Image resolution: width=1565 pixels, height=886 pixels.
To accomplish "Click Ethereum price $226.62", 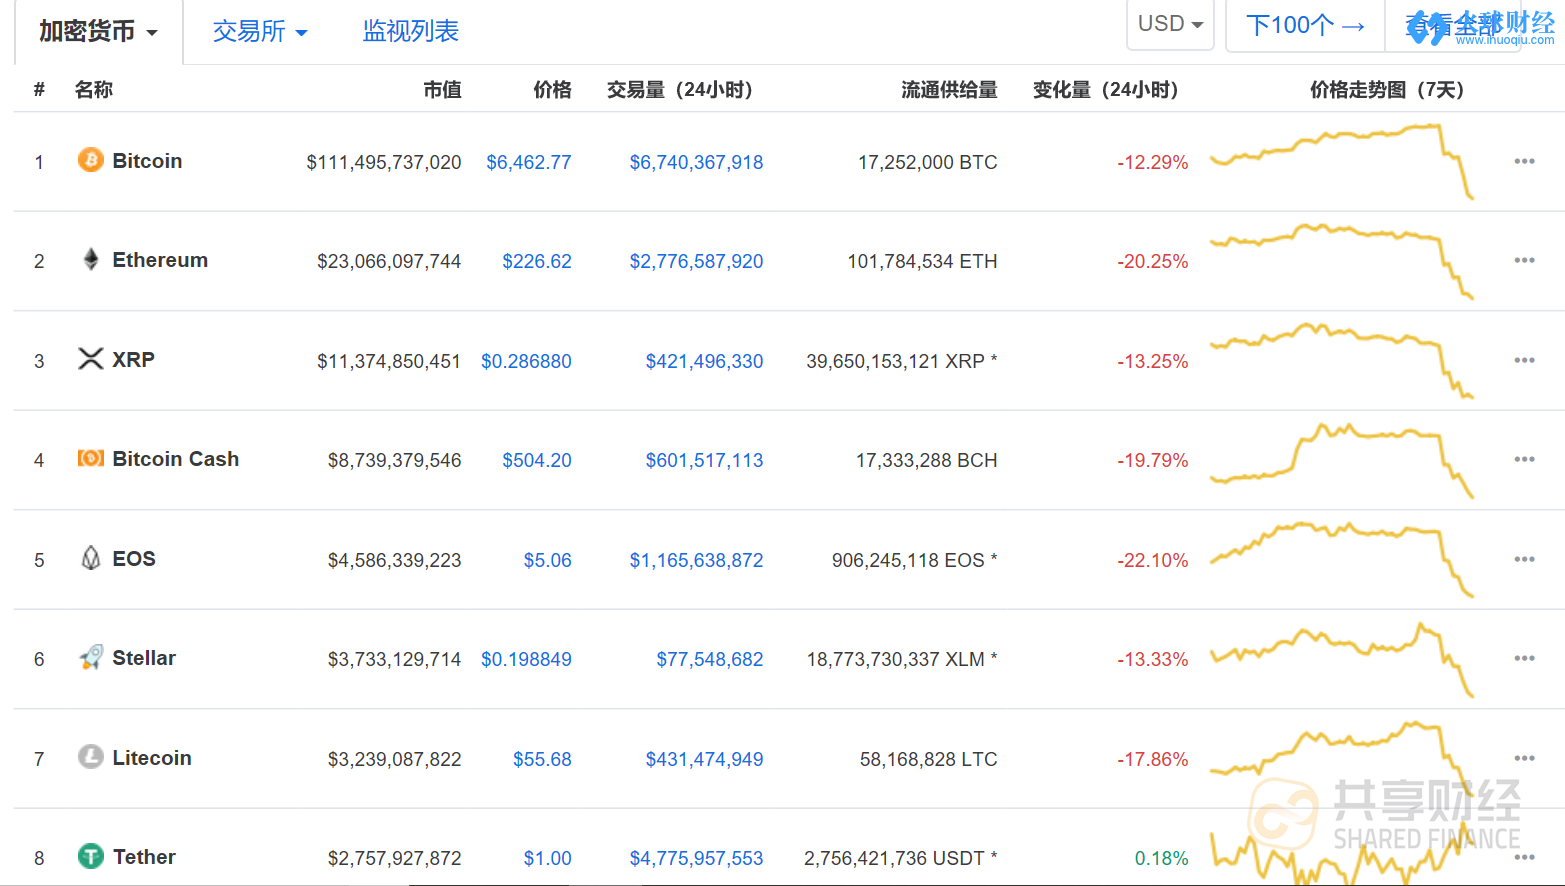I will click(537, 261).
